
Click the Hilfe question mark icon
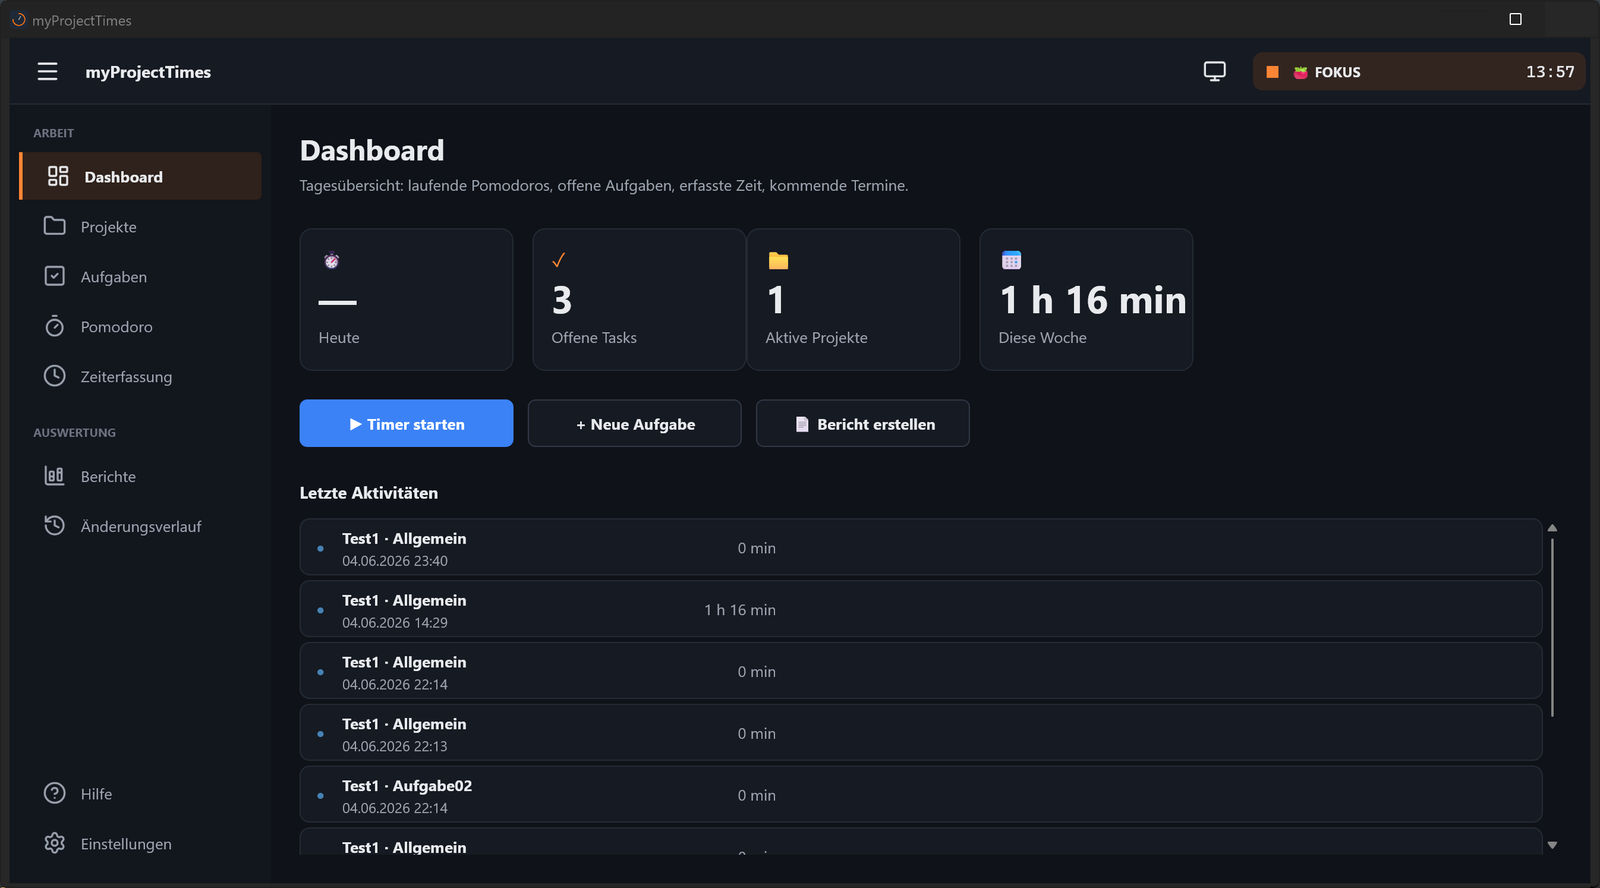[55, 793]
